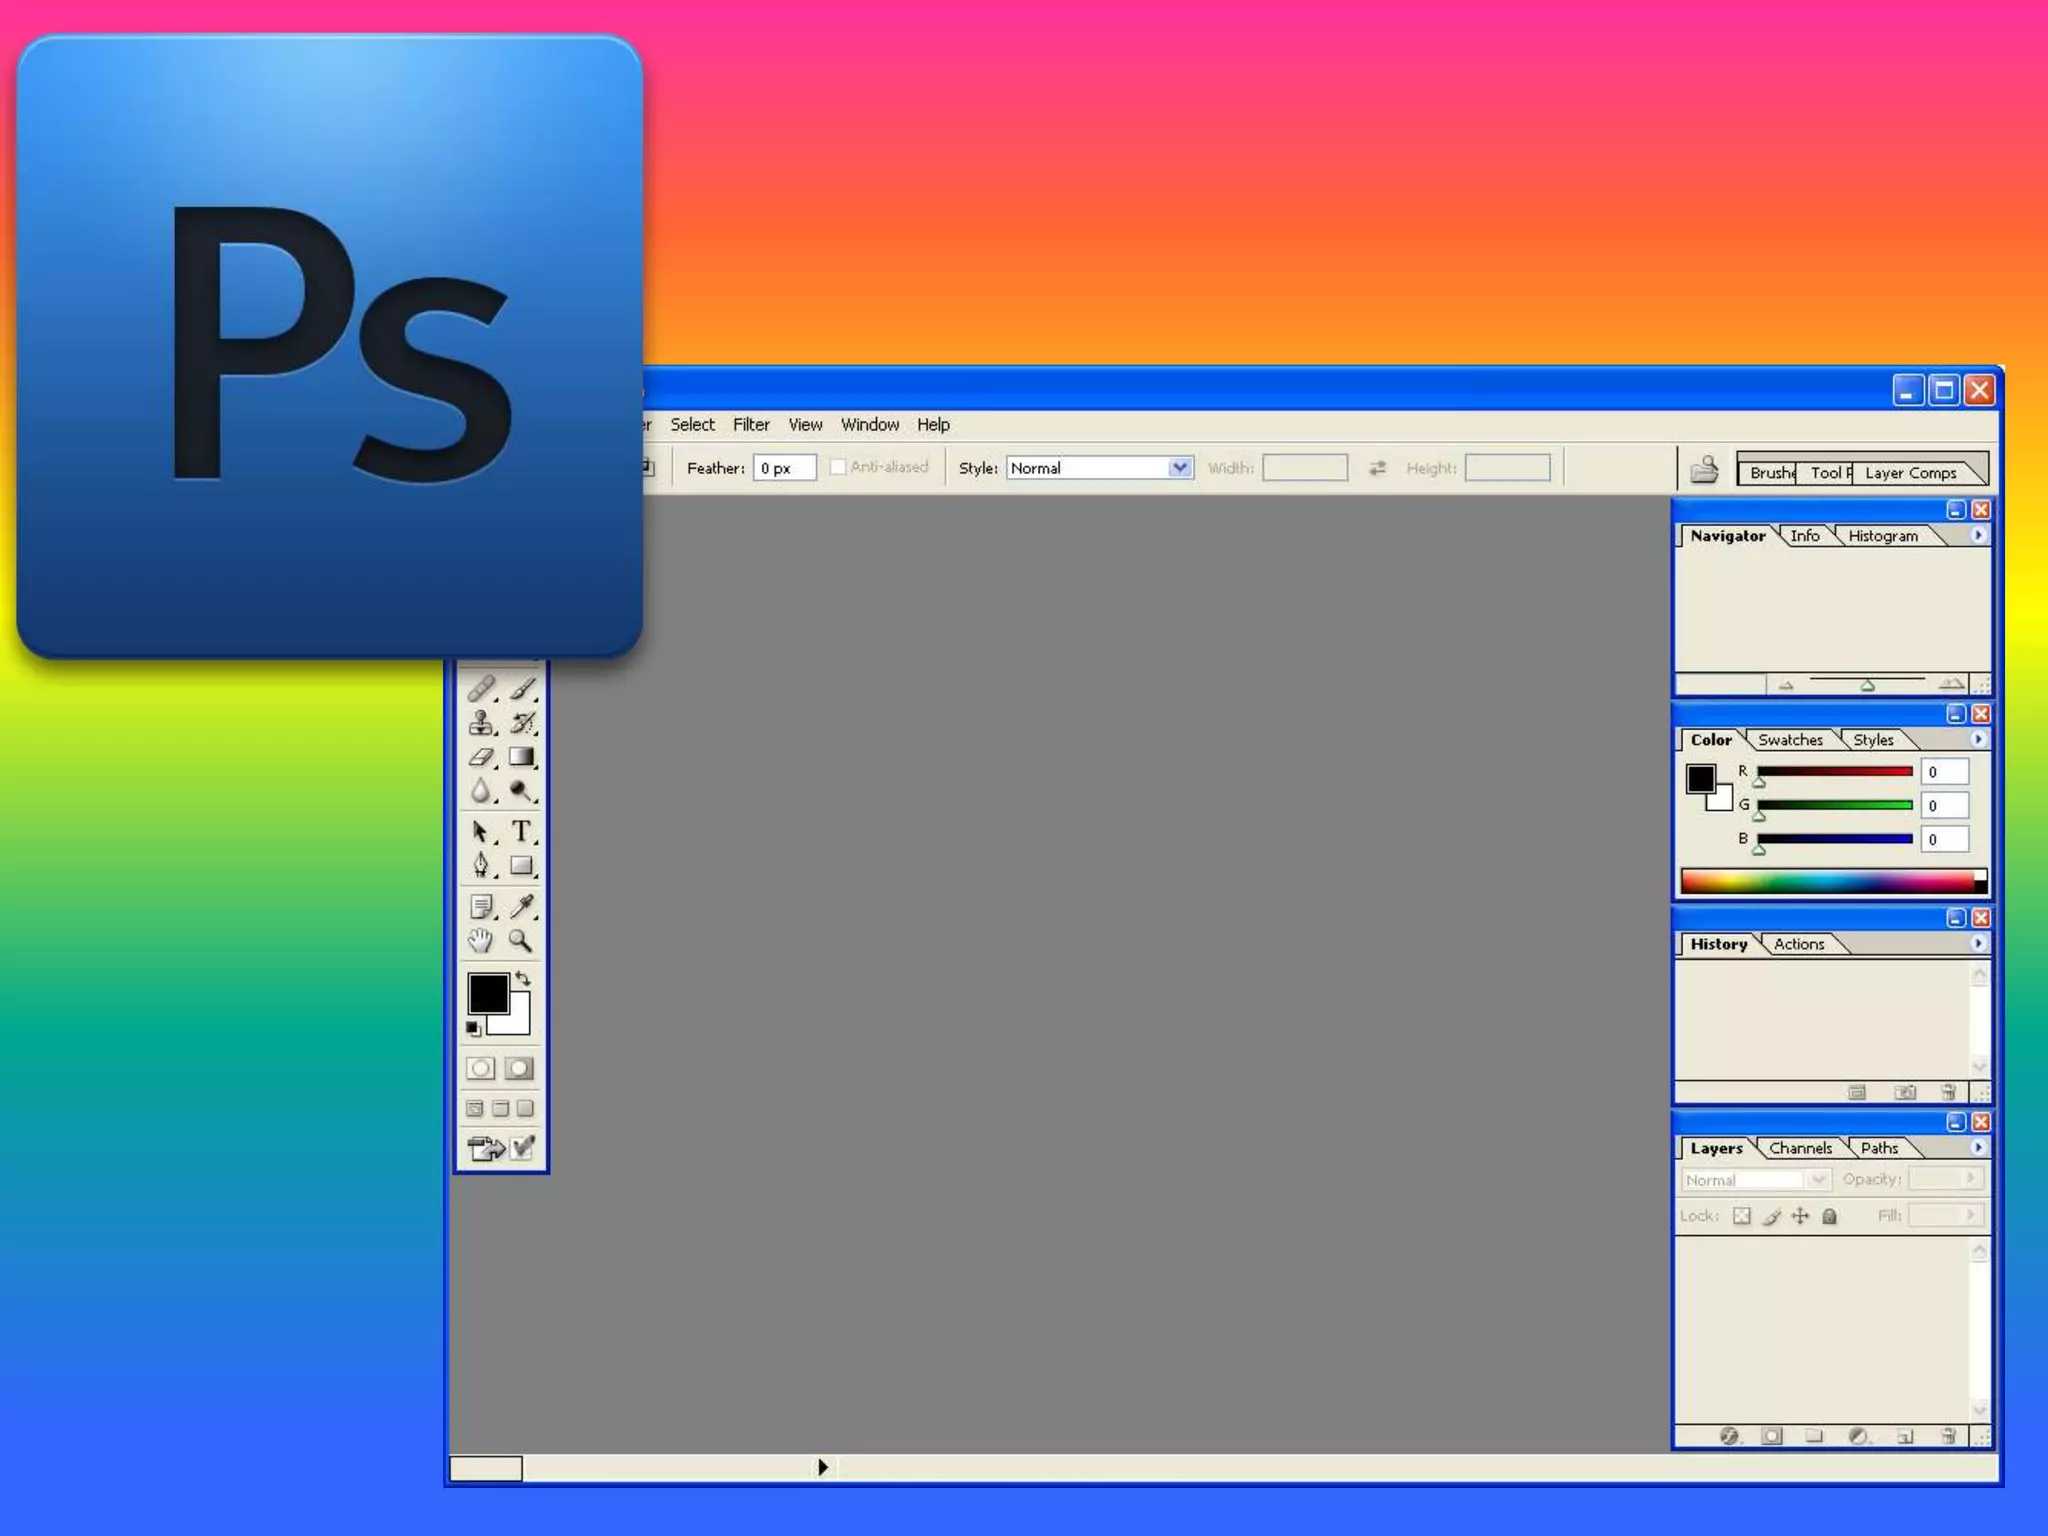Image resolution: width=2048 pixels, height=1536 pixels.
Task: Select the Eyedropper tool
Action: pyautogui.click(x=521, y=906)
